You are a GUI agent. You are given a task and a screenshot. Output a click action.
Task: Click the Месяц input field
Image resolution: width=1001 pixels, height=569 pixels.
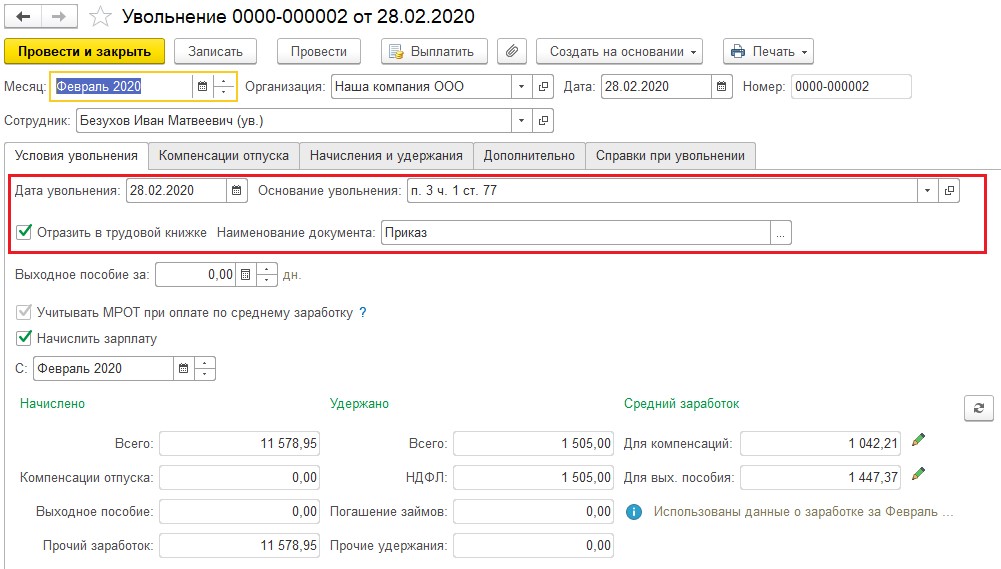[x=123, y=86]
